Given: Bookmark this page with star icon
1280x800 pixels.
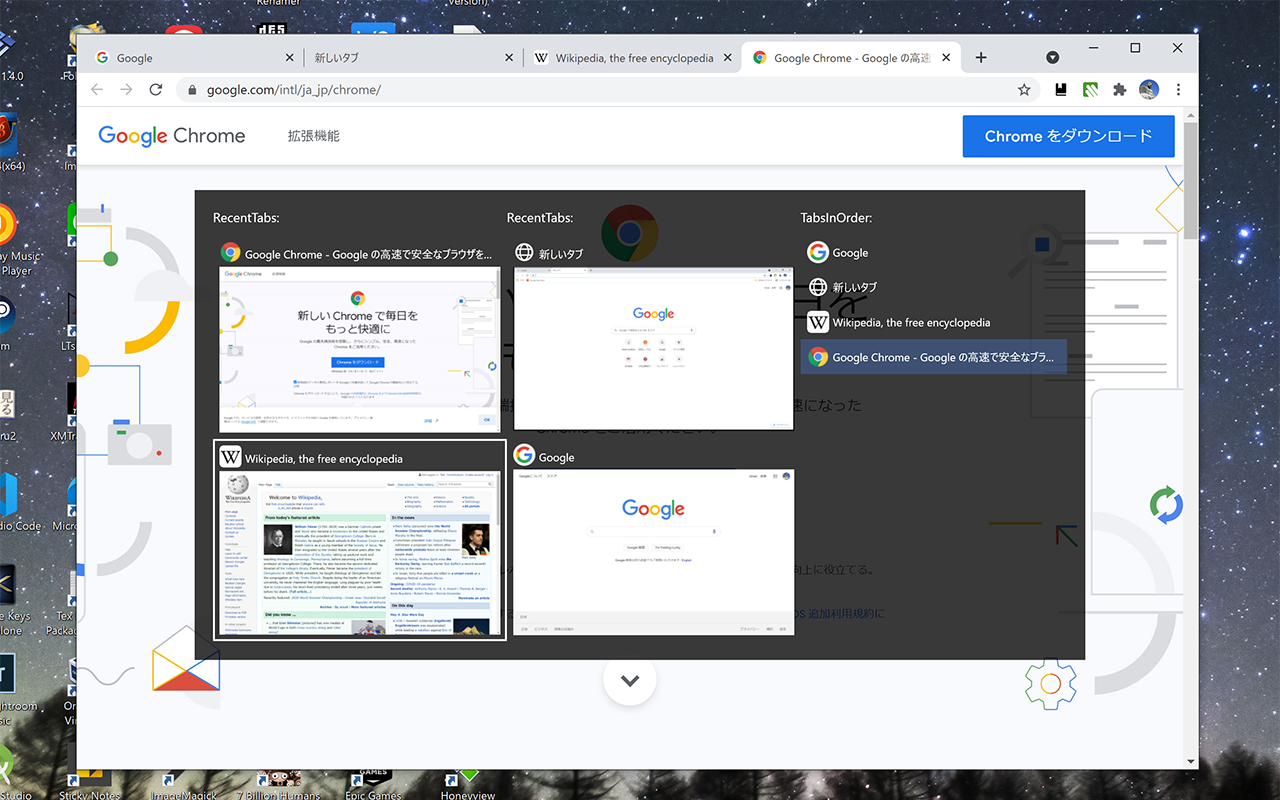Looking at the screenshot, I should 1024,90.
